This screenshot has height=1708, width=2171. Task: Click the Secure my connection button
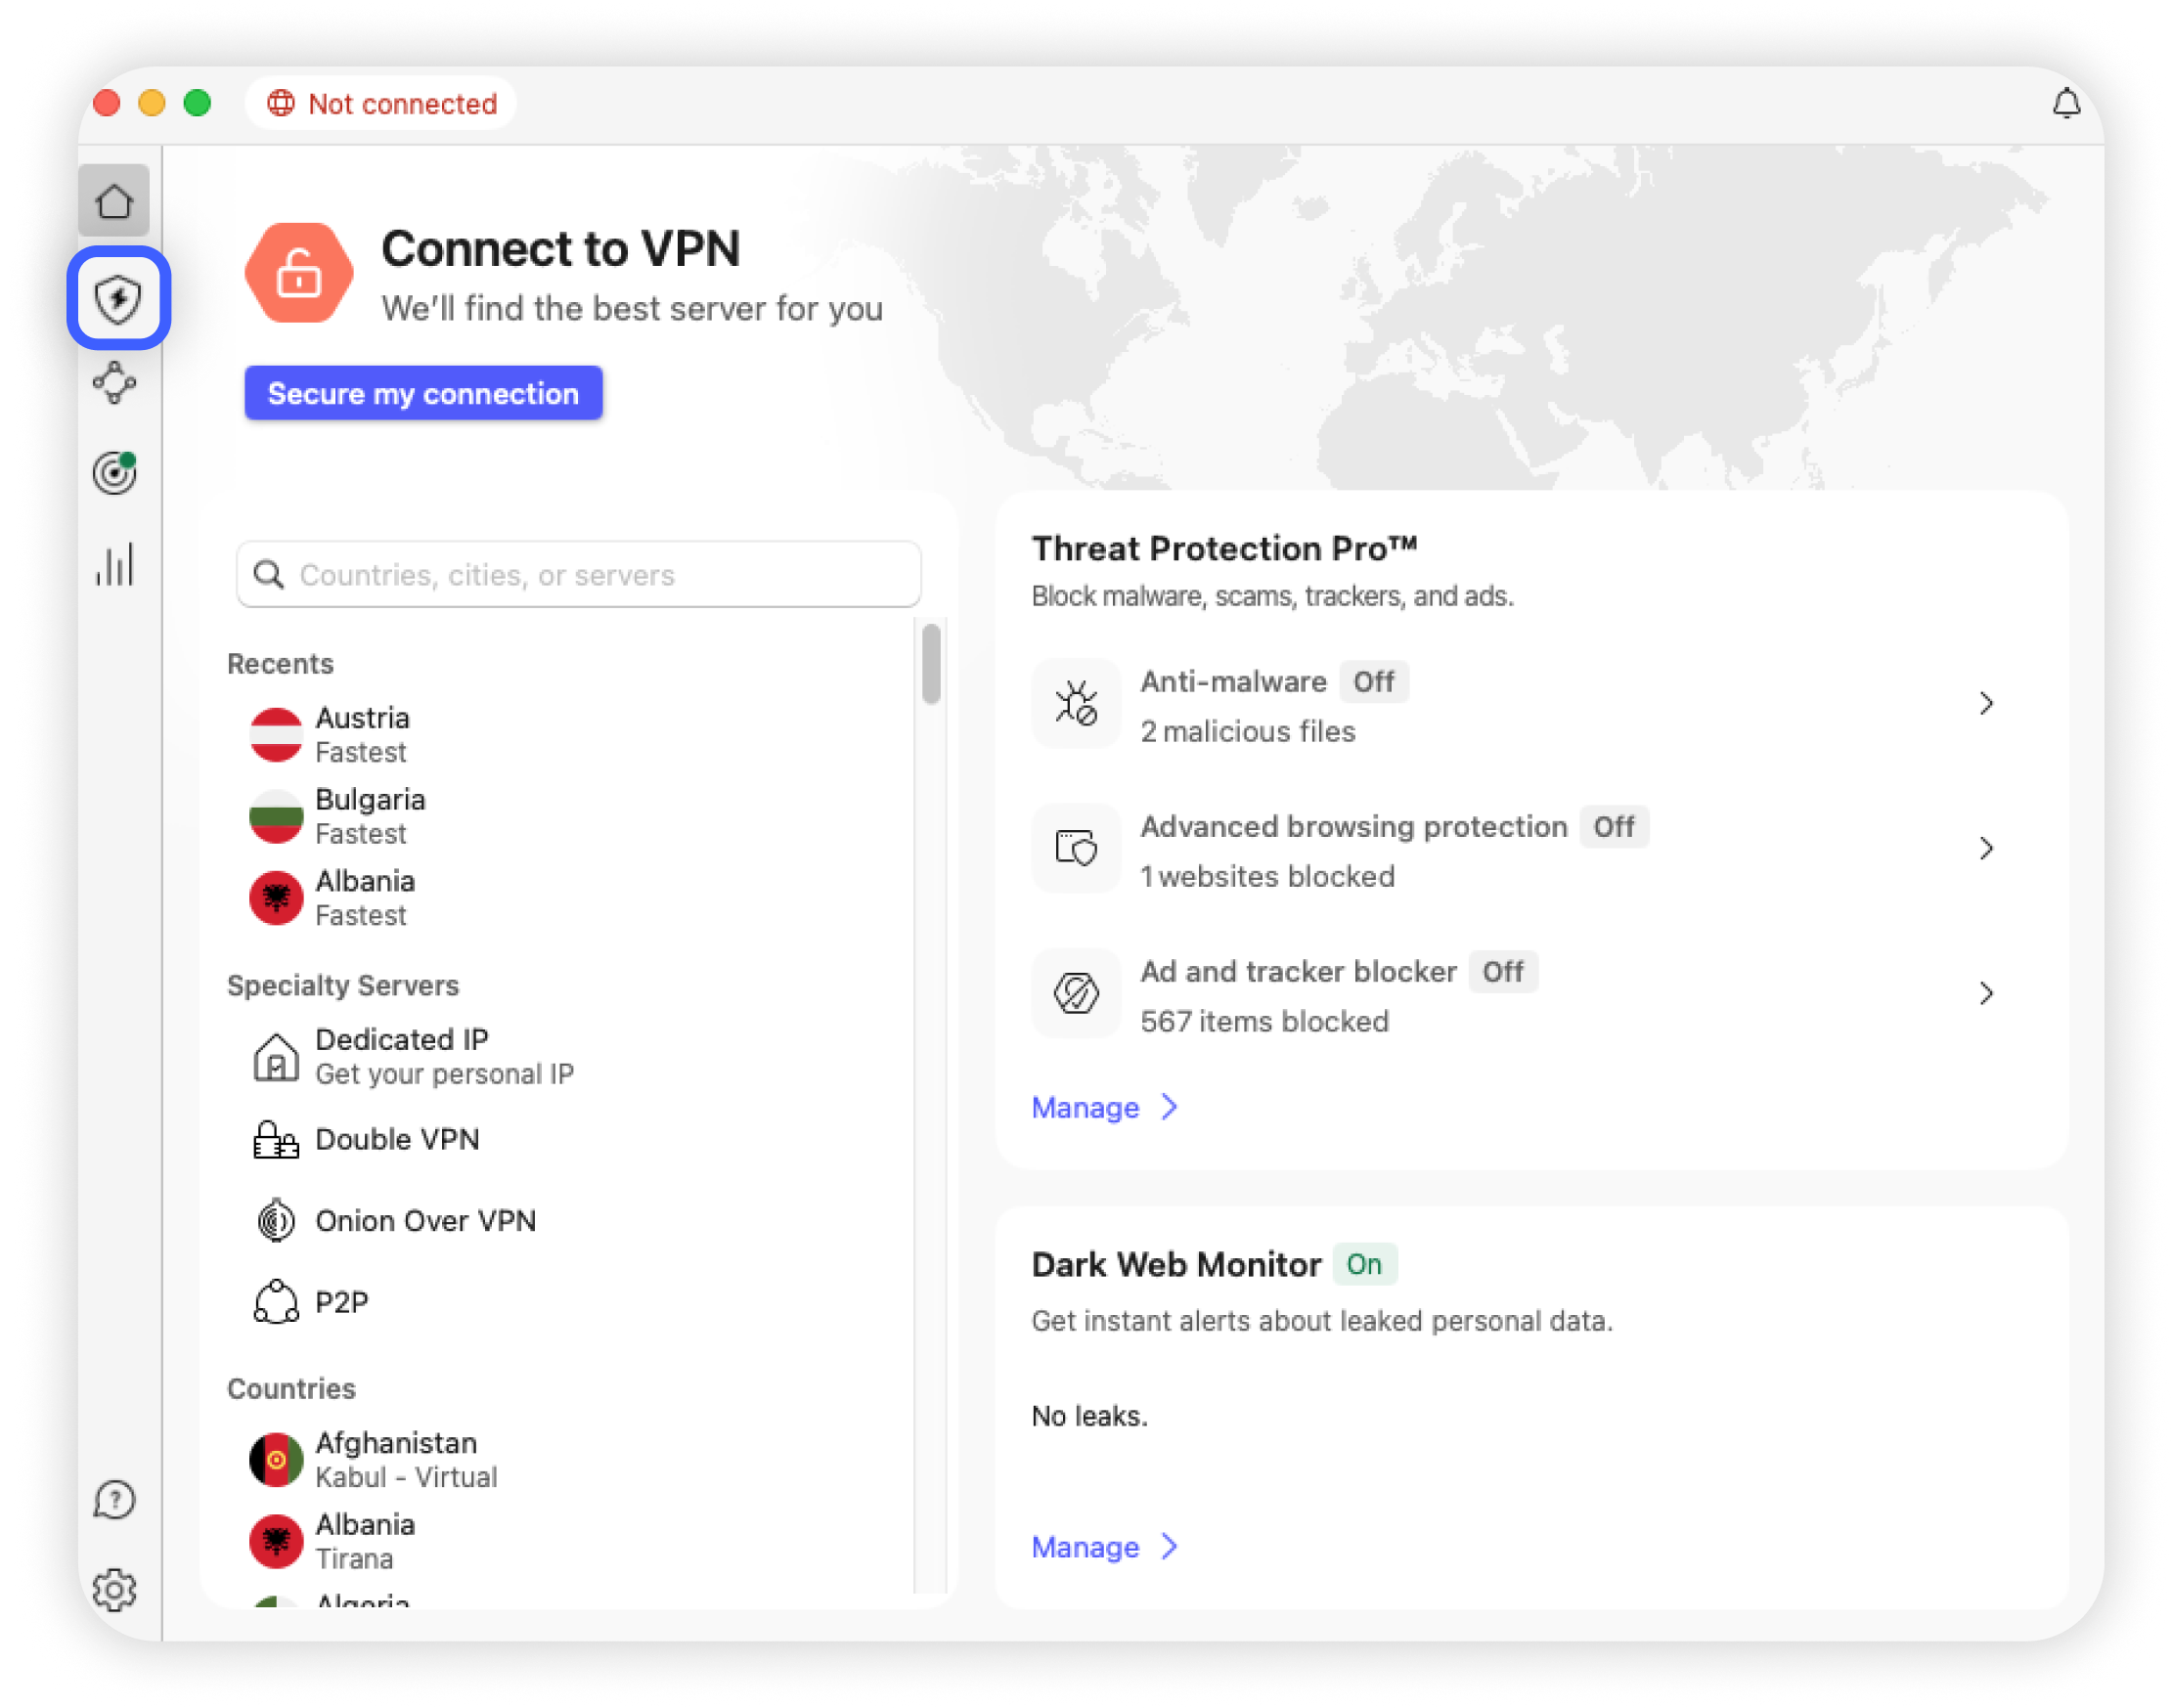click(x=423, y=393)
